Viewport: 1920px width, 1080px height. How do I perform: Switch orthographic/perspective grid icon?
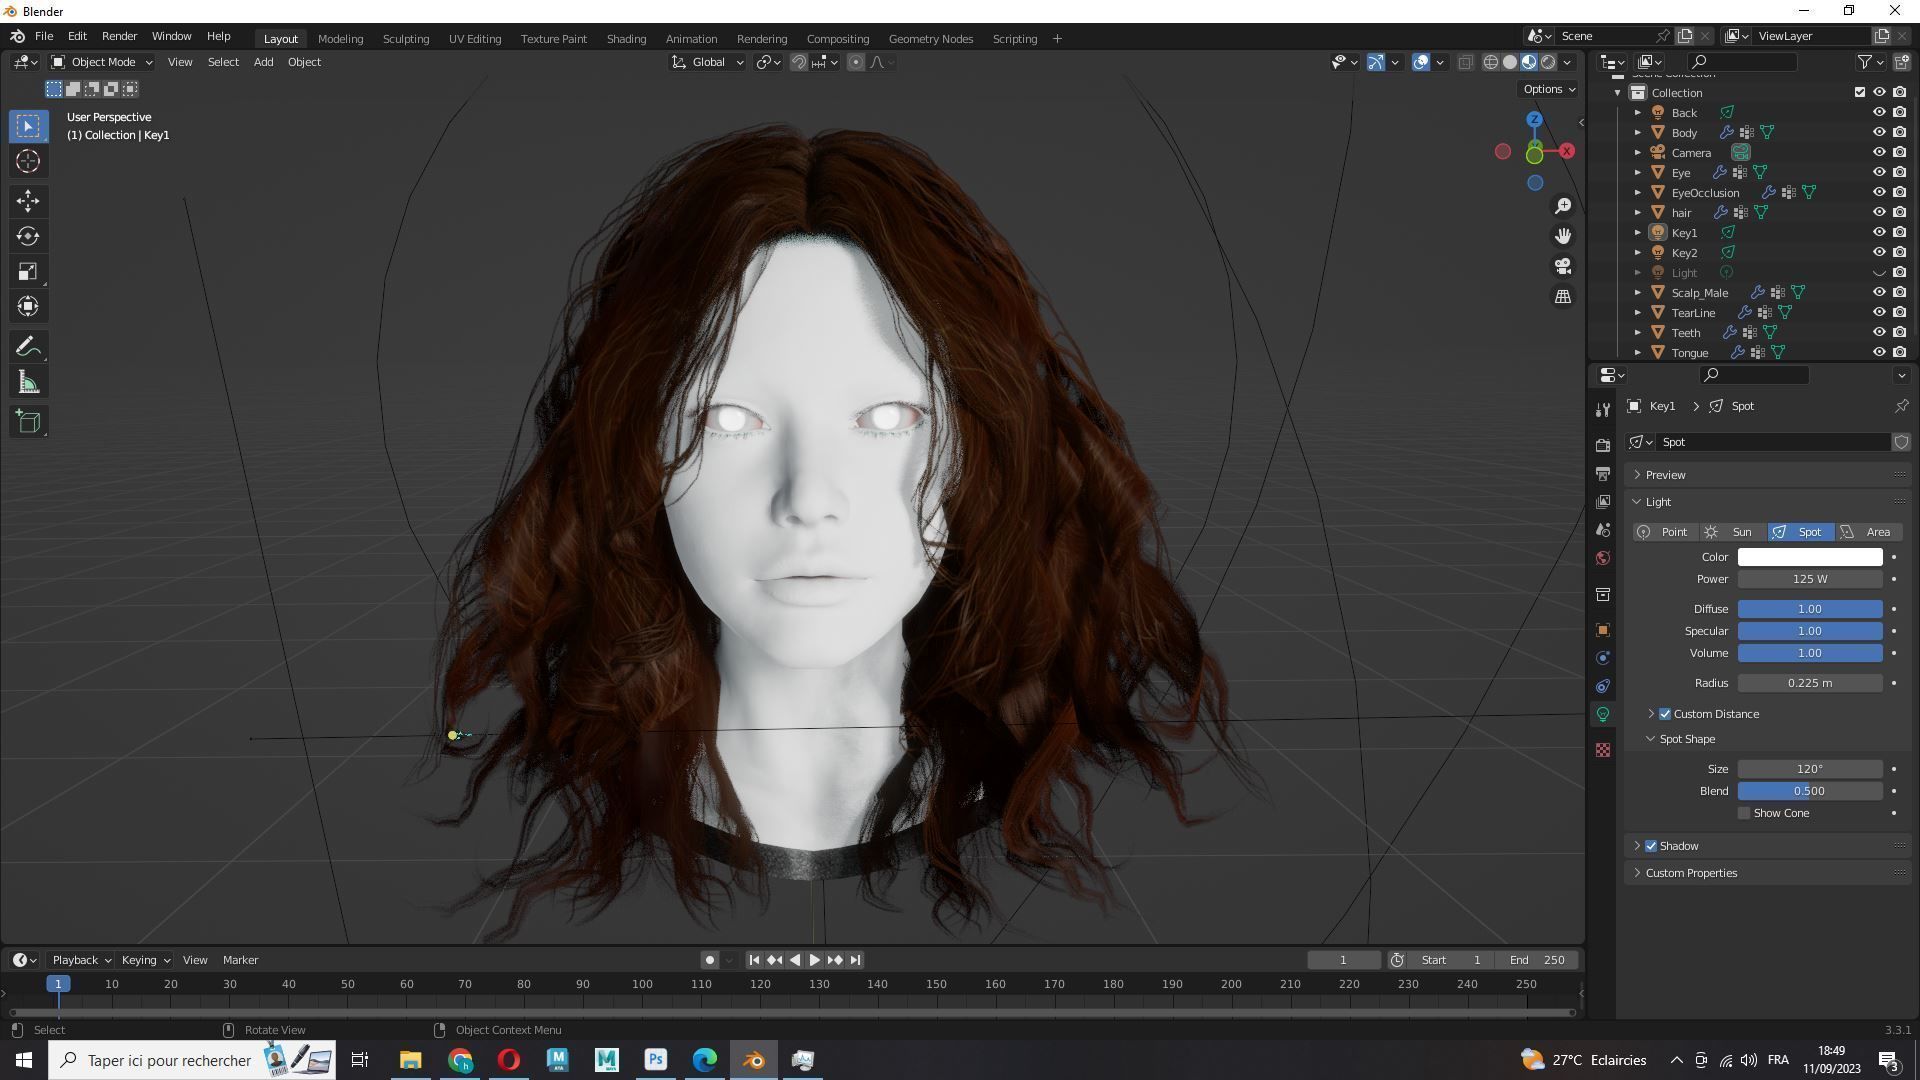[x=1563, y=296]
